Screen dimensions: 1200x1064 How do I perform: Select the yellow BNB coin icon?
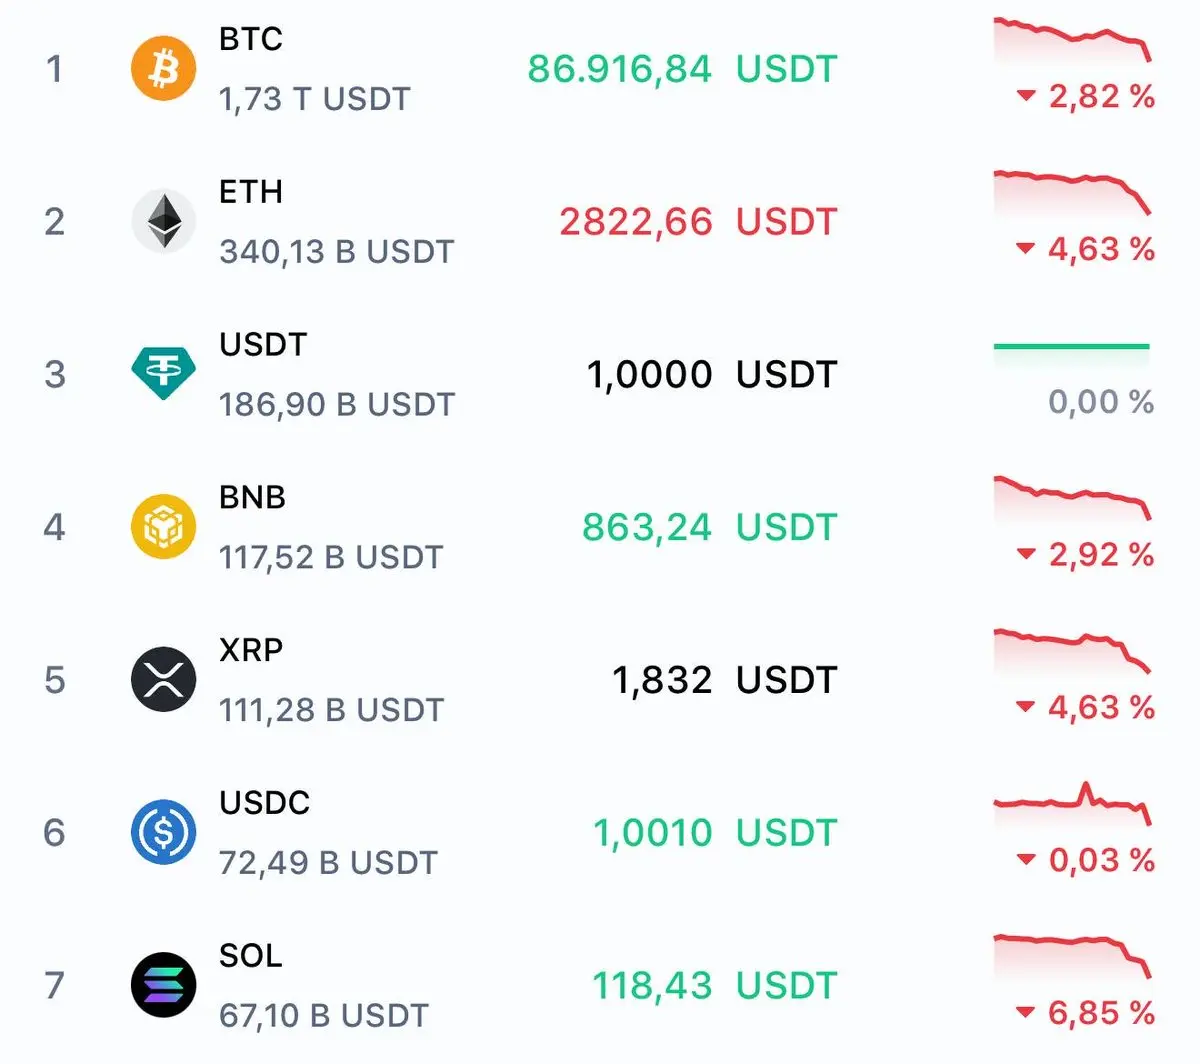163,527
